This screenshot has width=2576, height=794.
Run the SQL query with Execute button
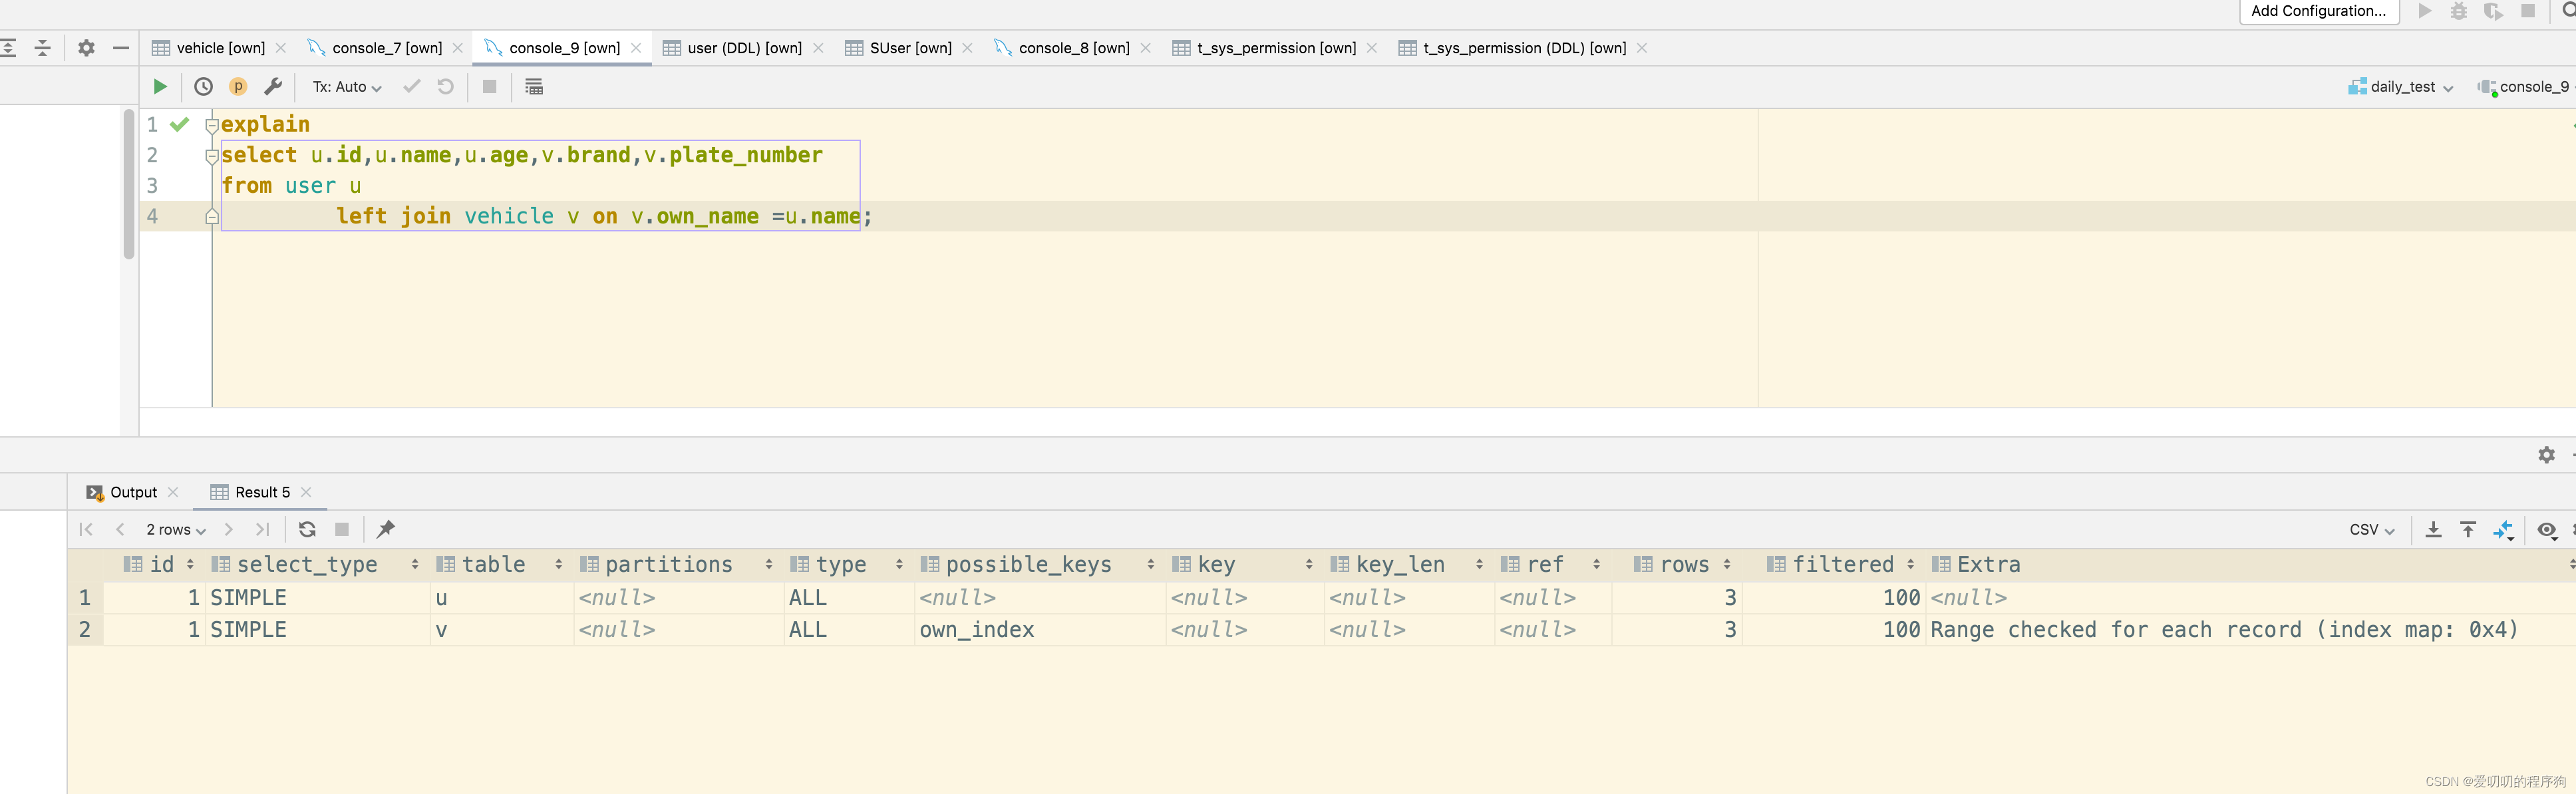[x=159, y=87]
